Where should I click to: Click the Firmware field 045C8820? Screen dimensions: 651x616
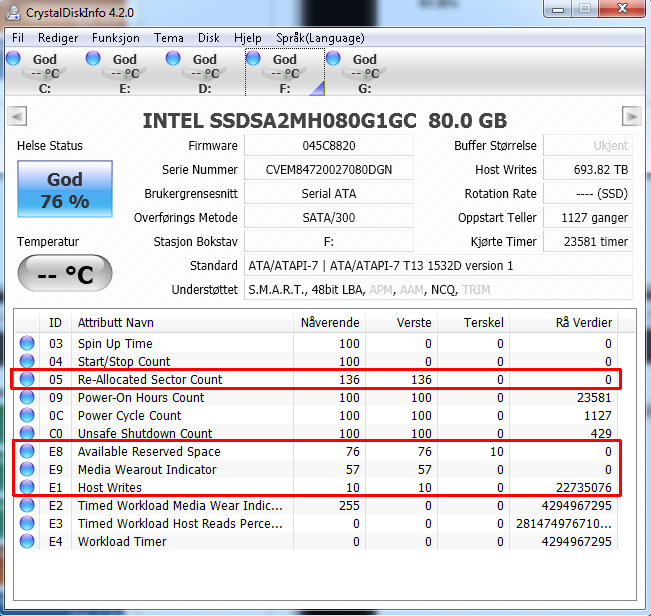(329, 146)
